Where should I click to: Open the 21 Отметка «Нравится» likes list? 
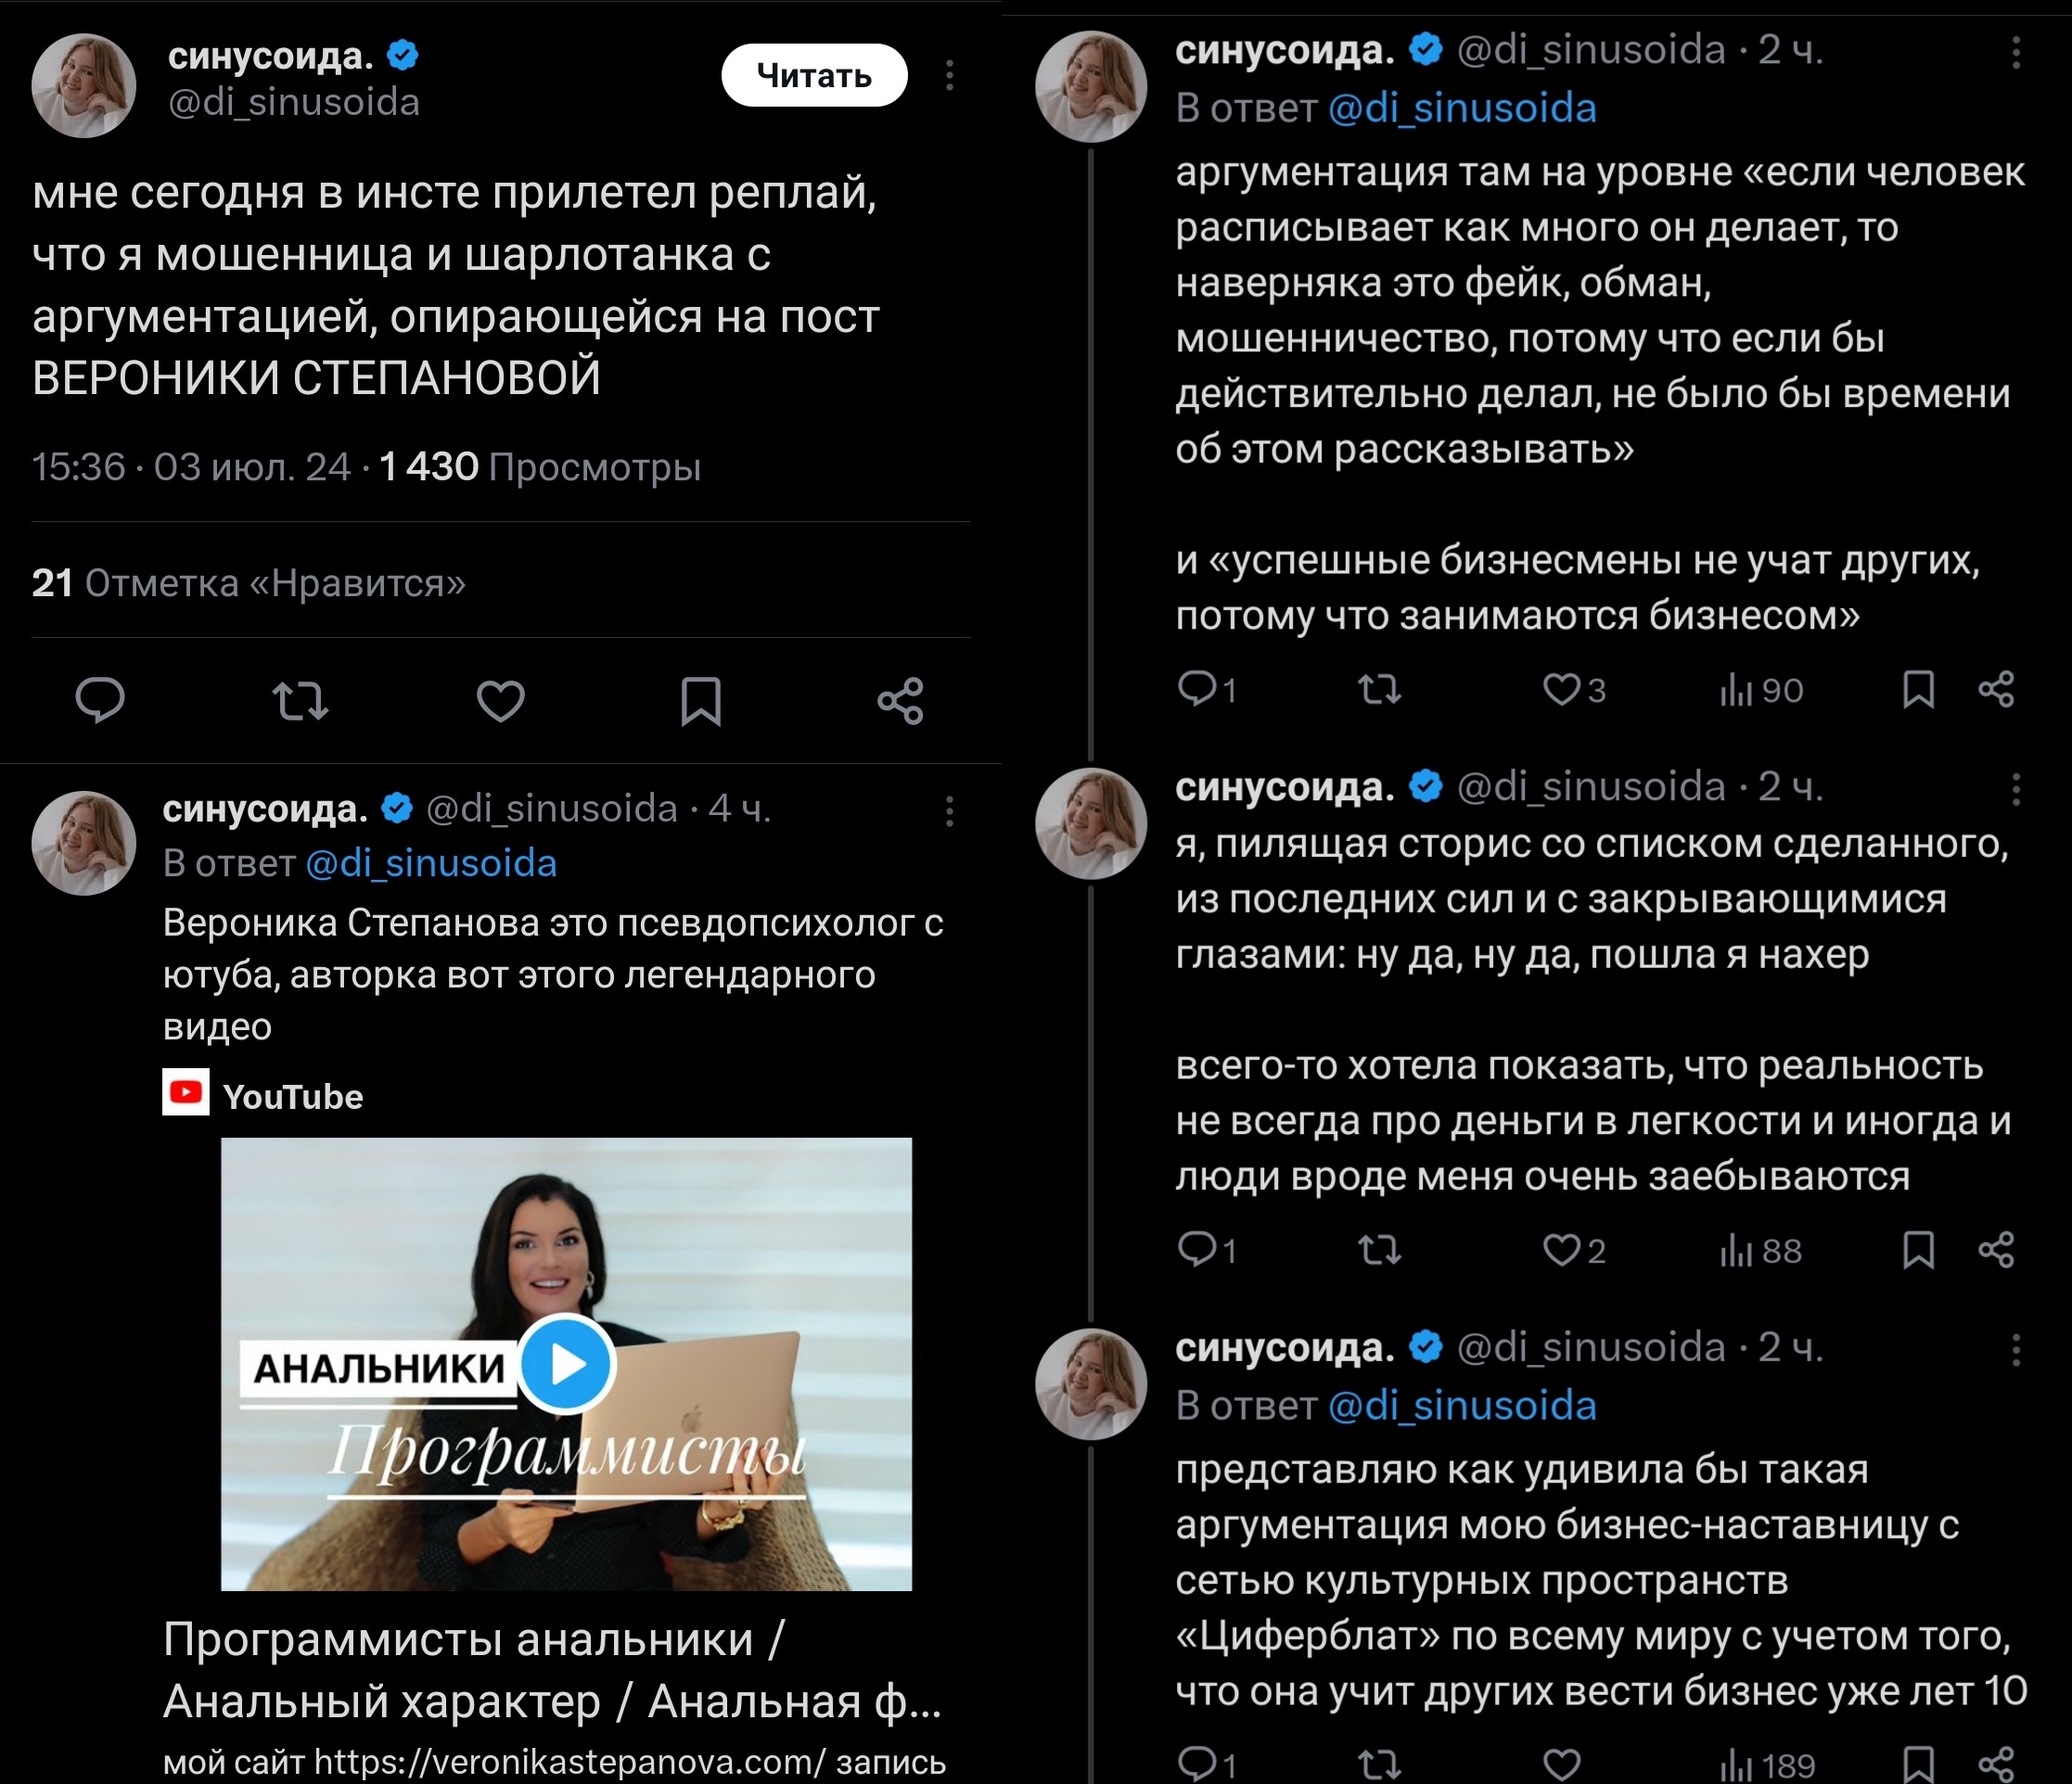[249, 582]
